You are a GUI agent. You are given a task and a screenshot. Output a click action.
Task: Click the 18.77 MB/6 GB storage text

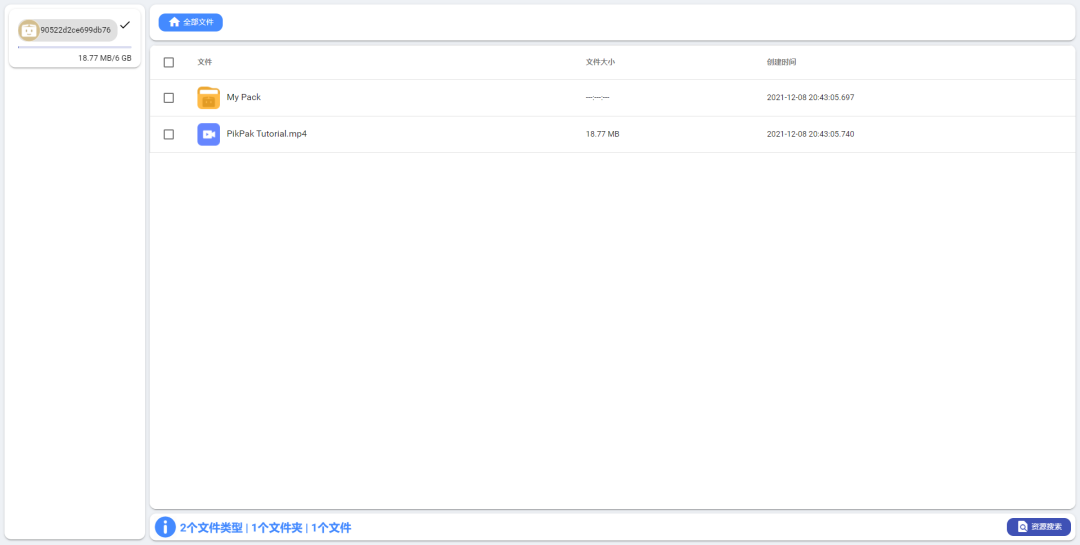[104, 58]
